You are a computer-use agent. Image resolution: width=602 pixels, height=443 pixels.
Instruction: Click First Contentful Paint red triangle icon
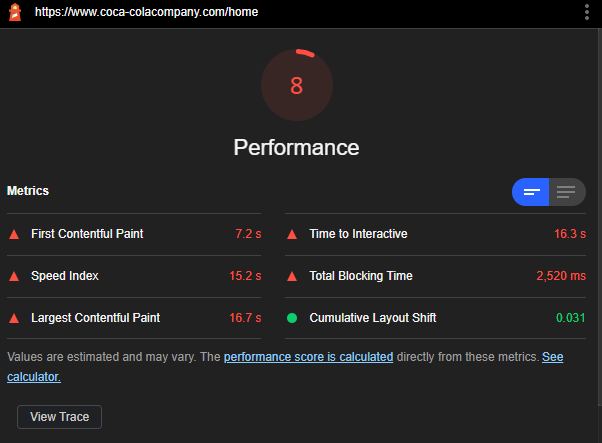click(14, 234)
